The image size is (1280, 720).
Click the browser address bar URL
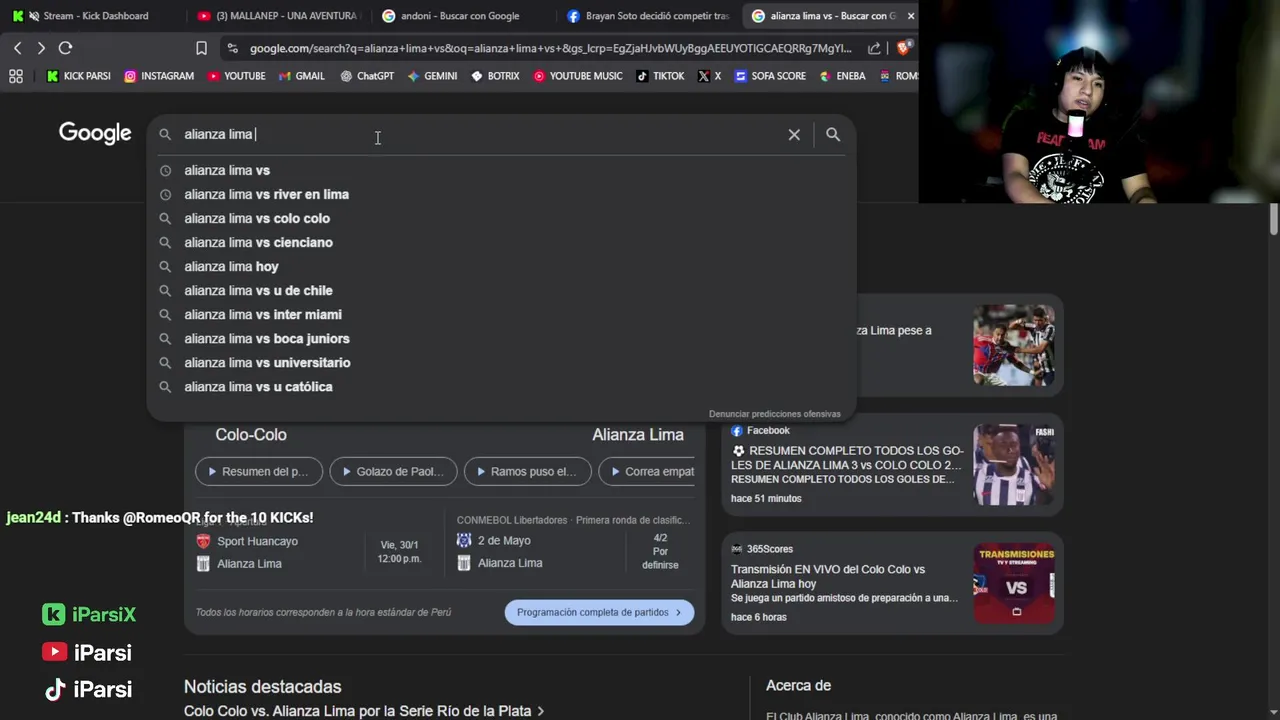pyautogui.click(x=550, y=48)
